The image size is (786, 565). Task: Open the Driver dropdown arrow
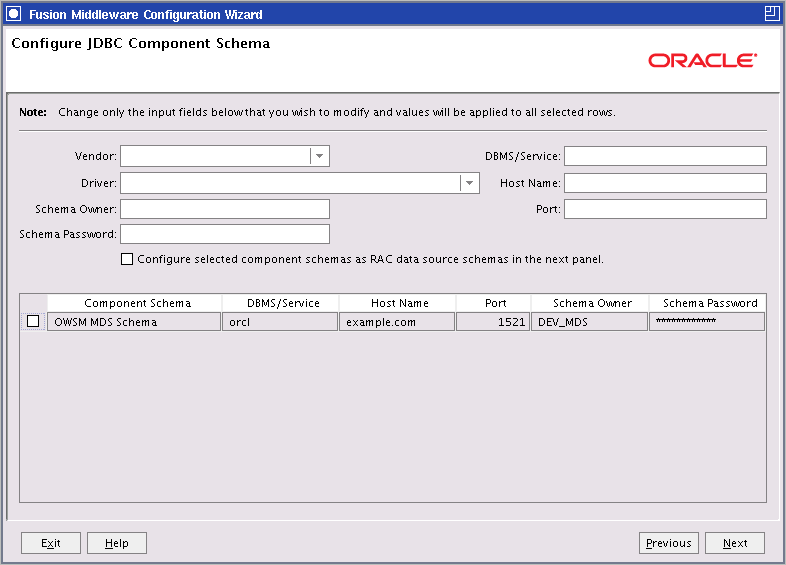(x=469, y=183)
